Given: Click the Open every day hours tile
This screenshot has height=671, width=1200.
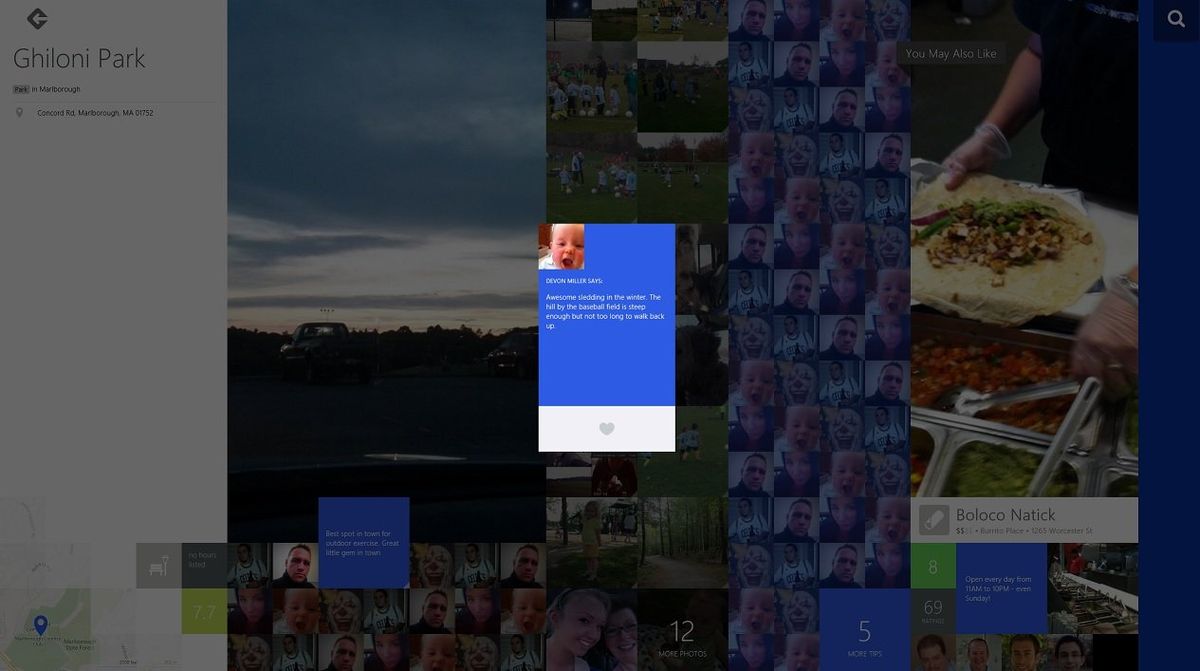Looking at the screenshot, I should pos(1000,589).
